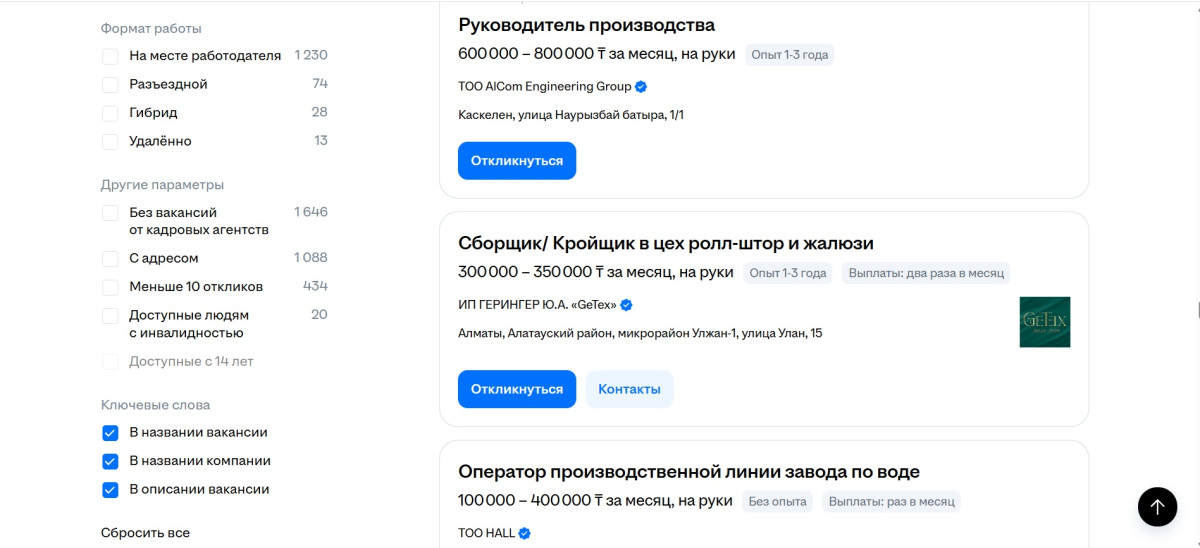Screen dimensions: 1200x548
Task: Click verified badge next to AlCom Engineering Group
Action: click(x=641, y=87)
